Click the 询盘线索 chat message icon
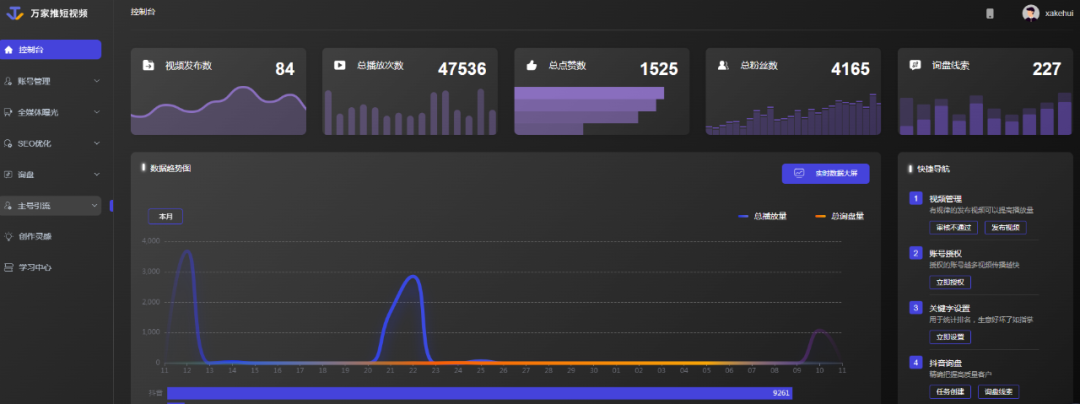This screenshot has width=1080, height=404. tap(914, 66)
